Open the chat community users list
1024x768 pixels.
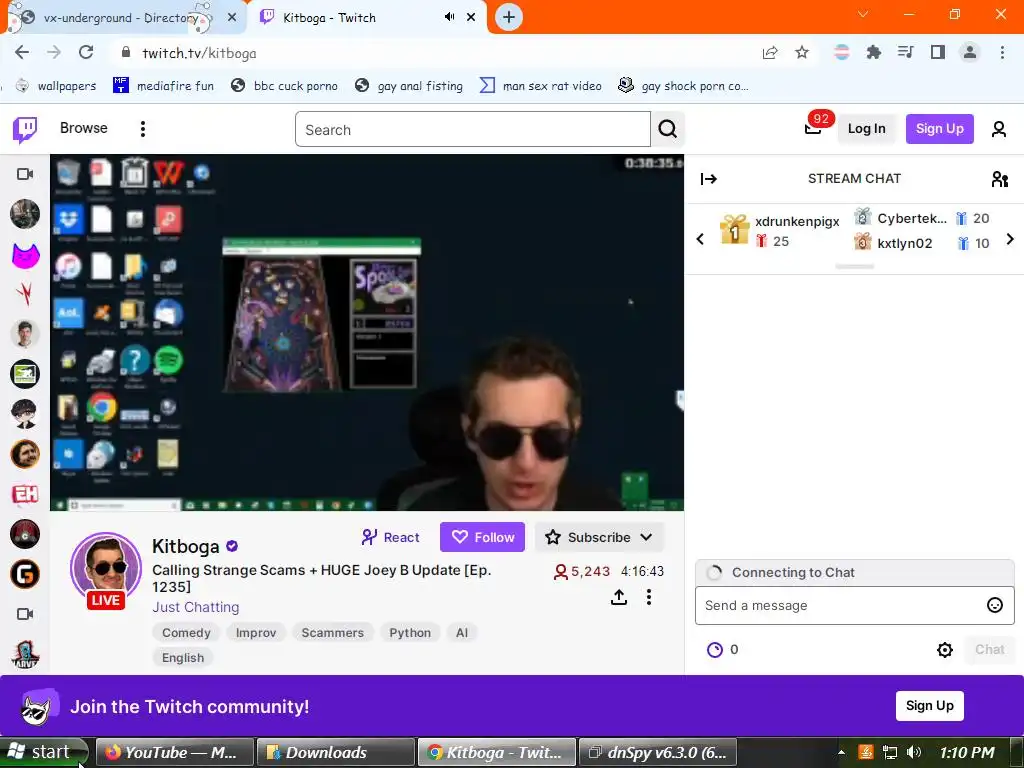point(999,179)
